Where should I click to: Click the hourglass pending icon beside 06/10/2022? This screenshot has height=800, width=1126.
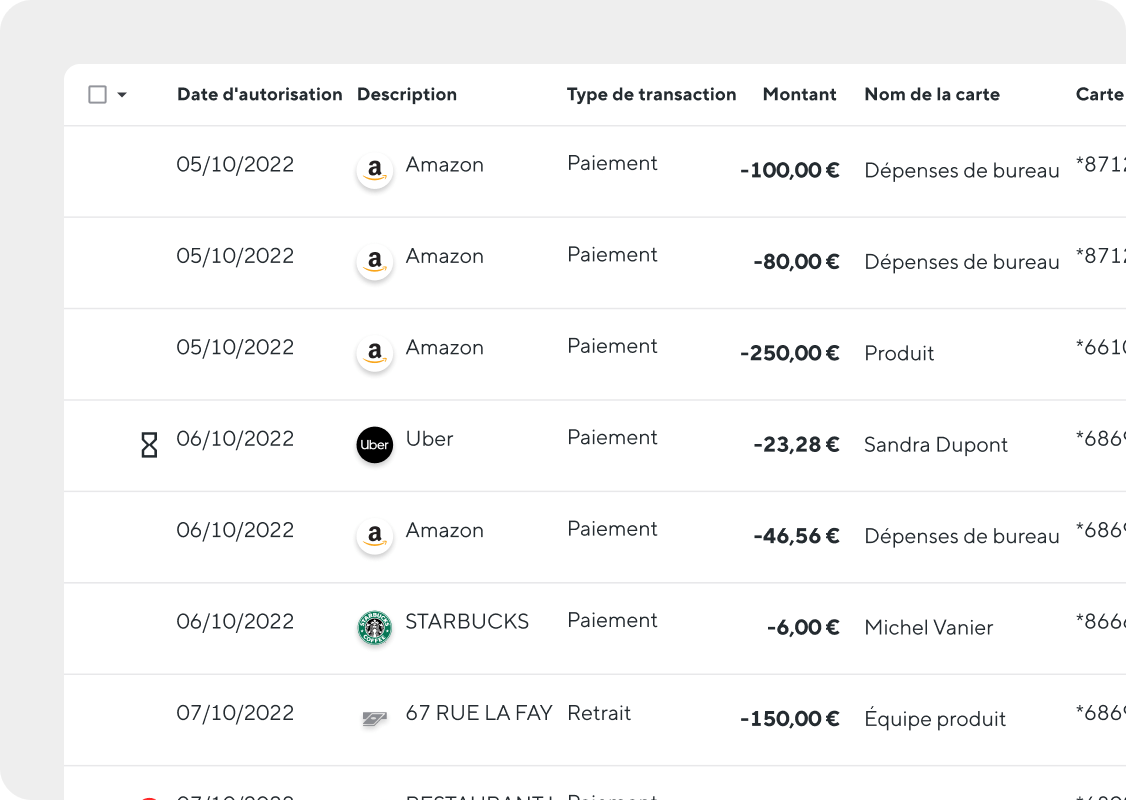coord(149,445)
